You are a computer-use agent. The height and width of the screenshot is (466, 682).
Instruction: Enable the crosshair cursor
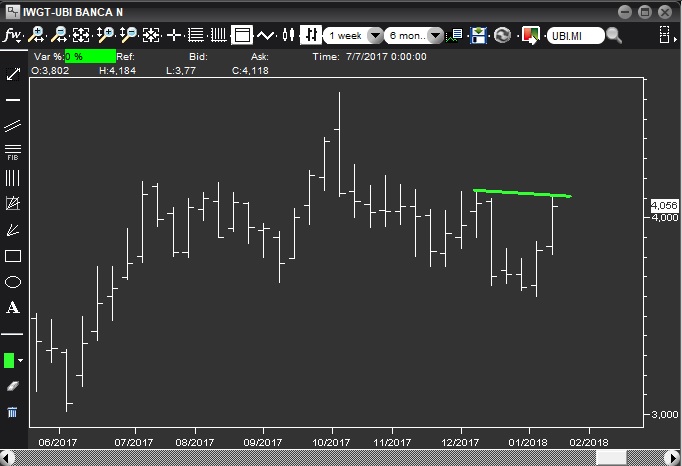[x=174, y=35]
